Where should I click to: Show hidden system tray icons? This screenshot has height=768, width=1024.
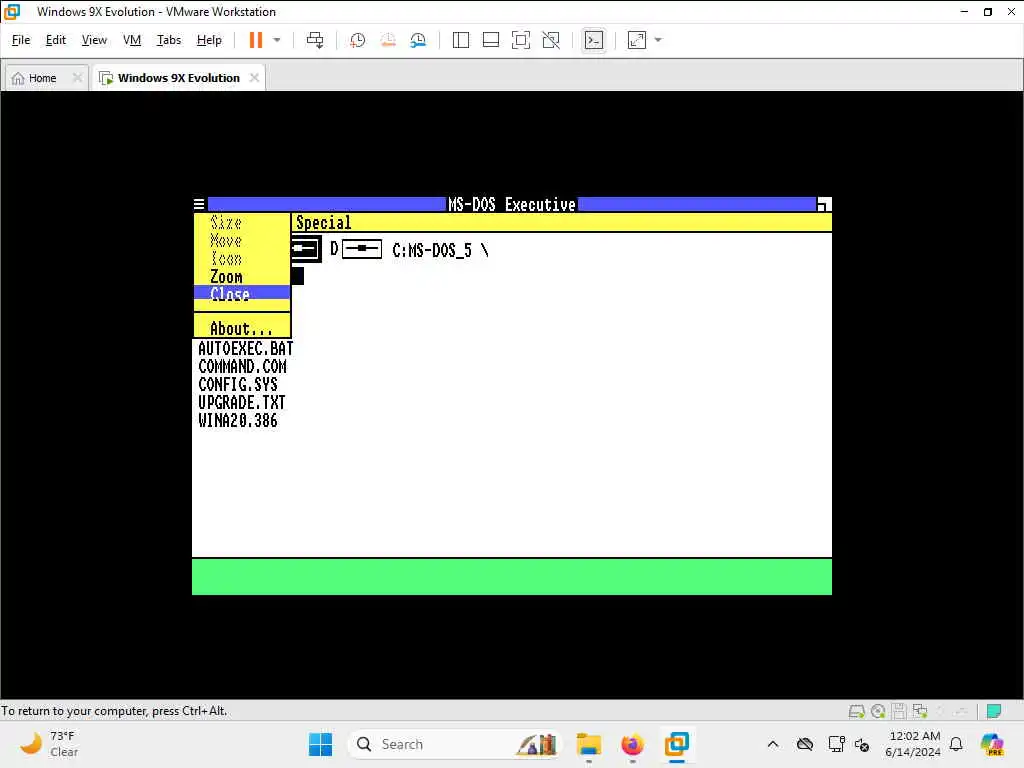(x=773, y=744)
